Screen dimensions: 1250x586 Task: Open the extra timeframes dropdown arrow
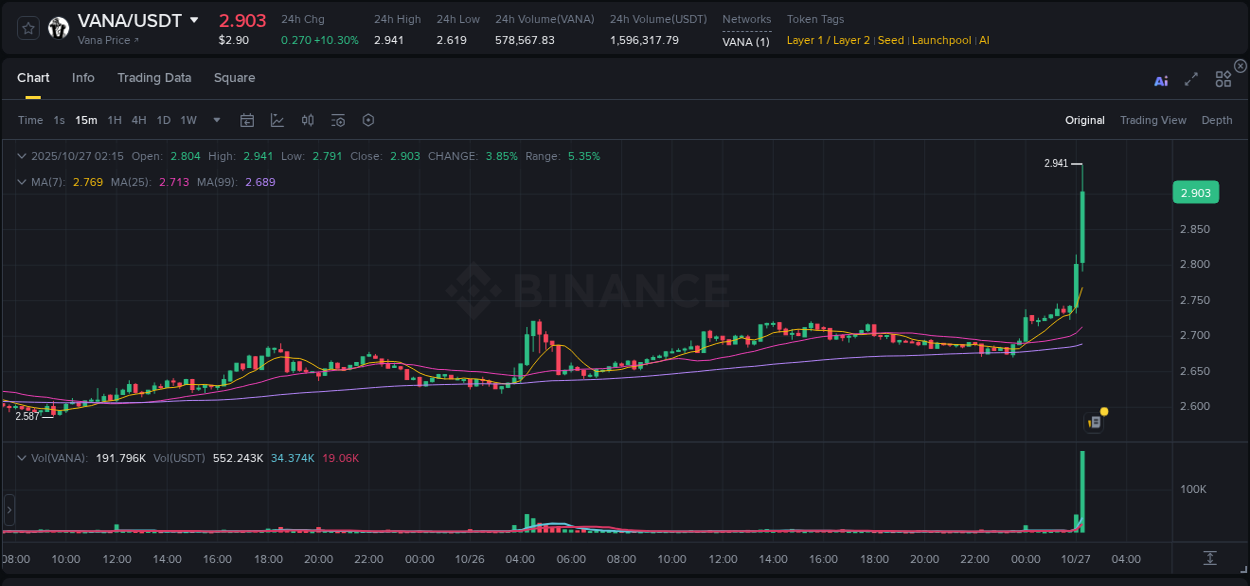tap(215, 120)
